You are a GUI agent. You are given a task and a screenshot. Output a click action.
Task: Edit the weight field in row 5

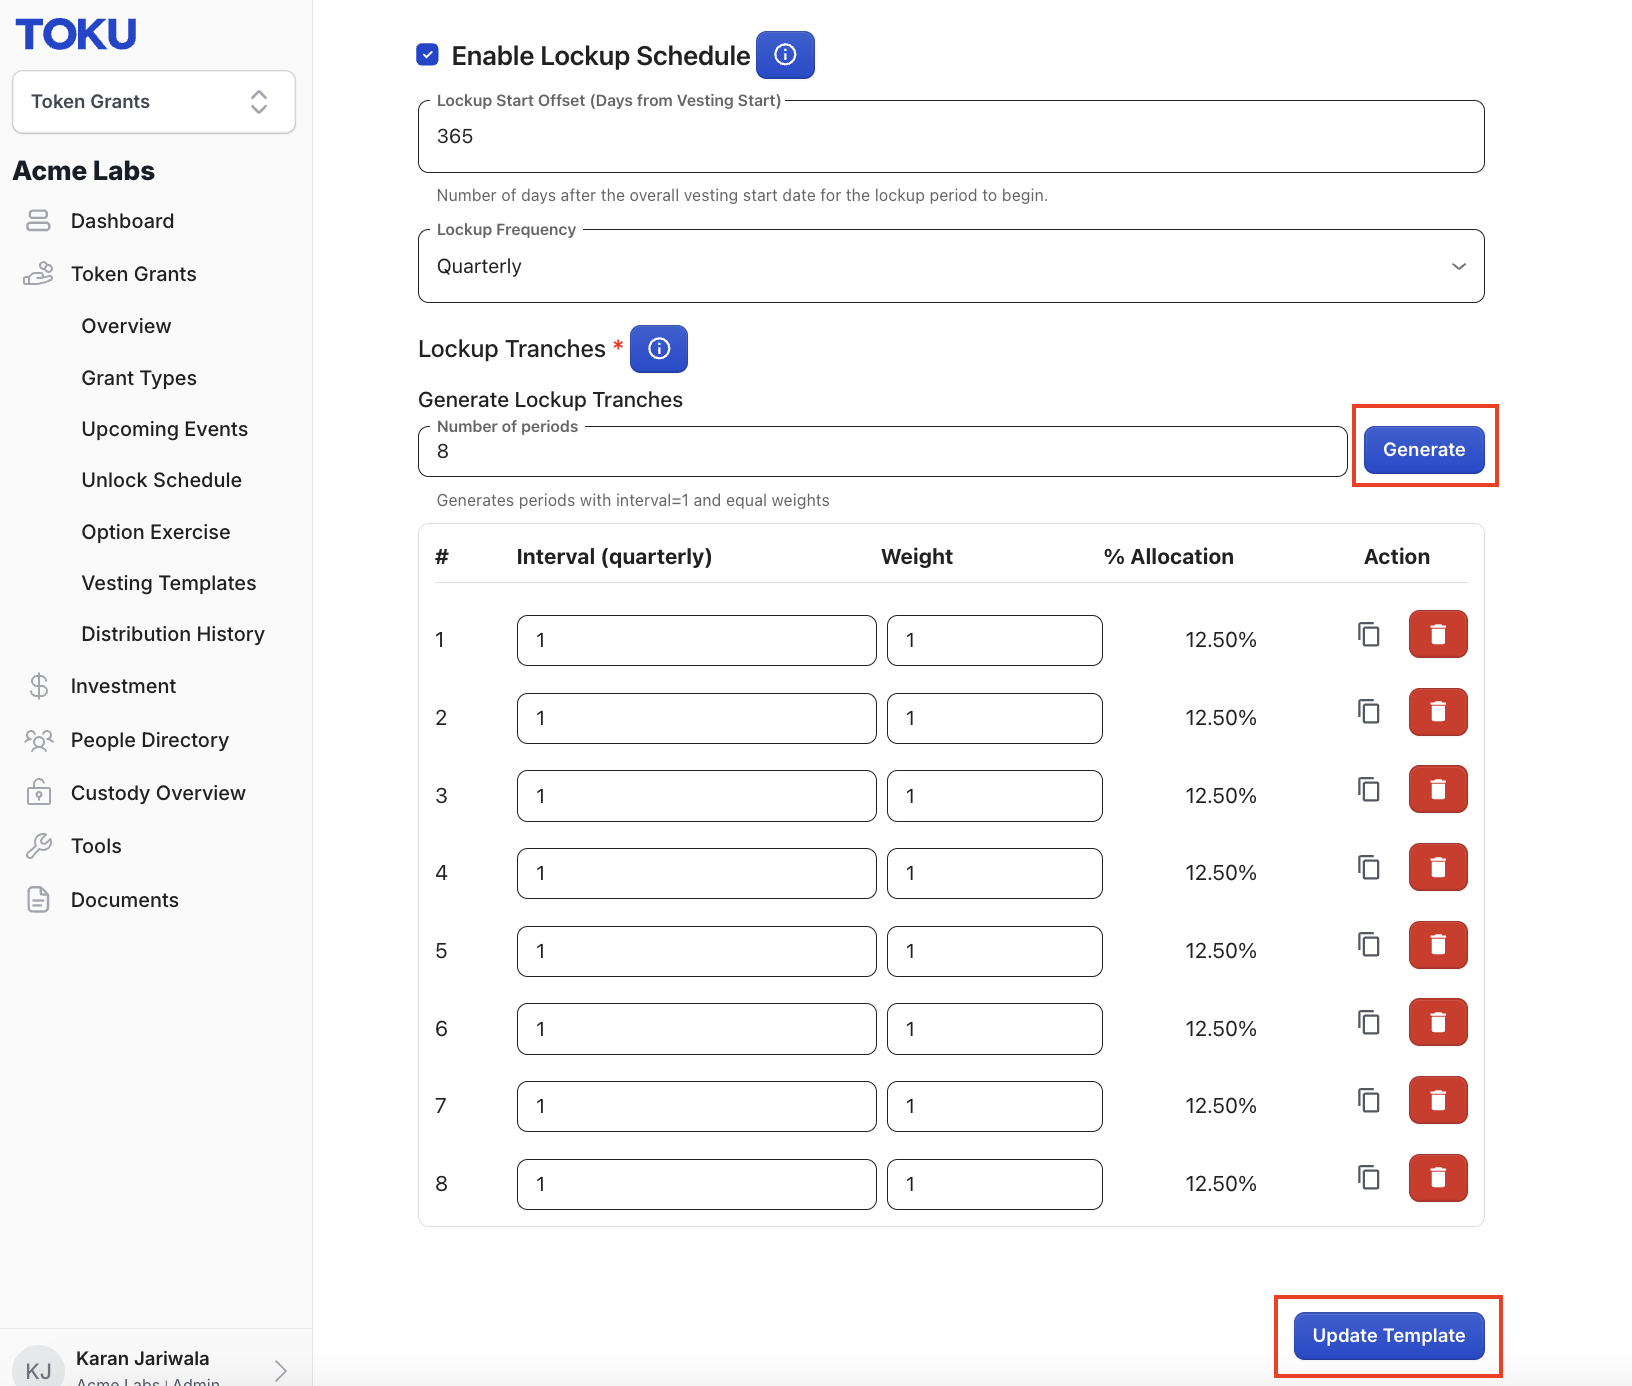pos(995,951)
